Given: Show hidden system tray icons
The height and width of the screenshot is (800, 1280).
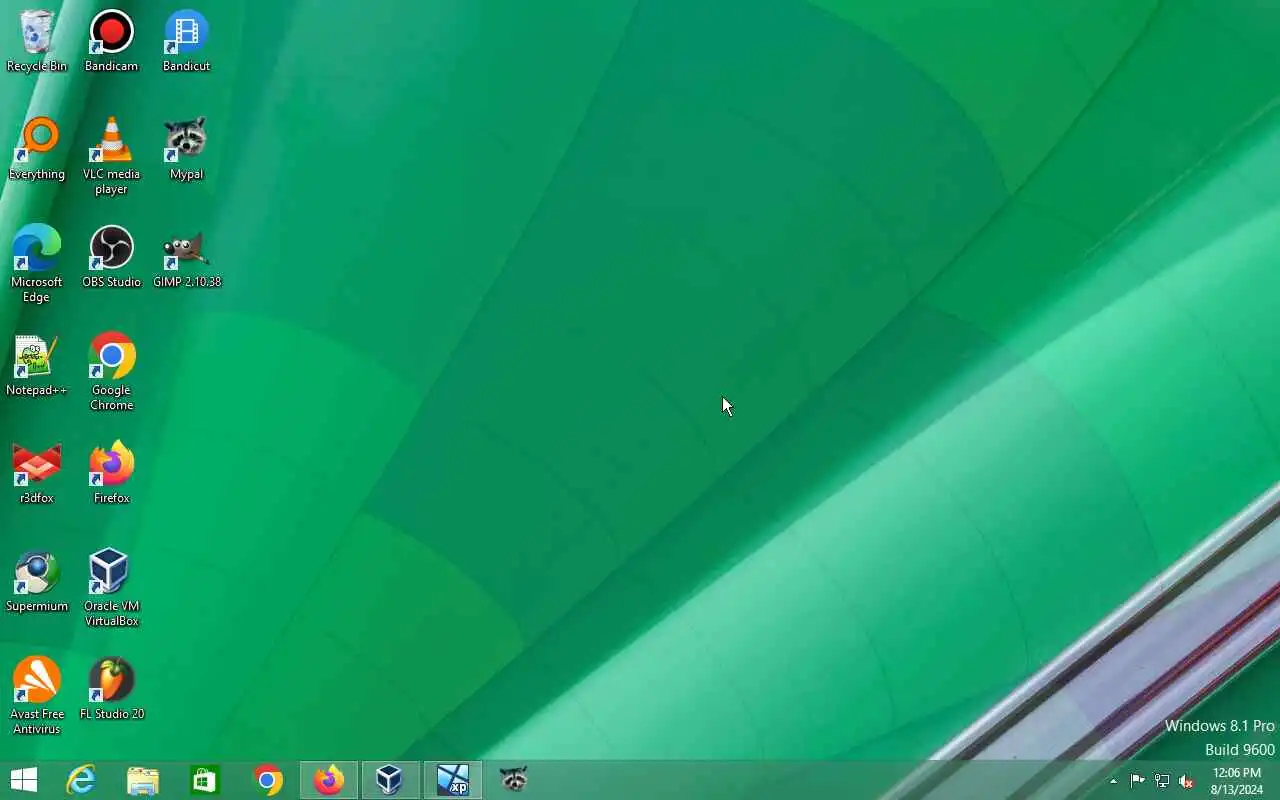Looking at the screenshot, I should [x=1113, y=782].
